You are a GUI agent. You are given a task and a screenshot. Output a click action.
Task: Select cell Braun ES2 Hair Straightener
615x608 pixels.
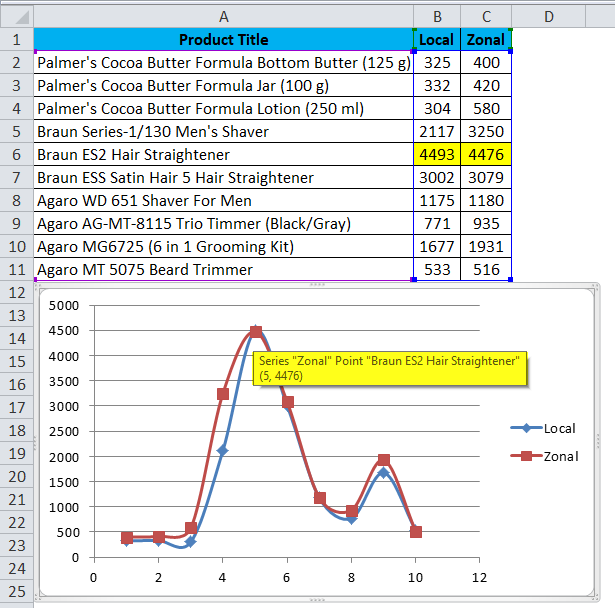click(224, 155)
